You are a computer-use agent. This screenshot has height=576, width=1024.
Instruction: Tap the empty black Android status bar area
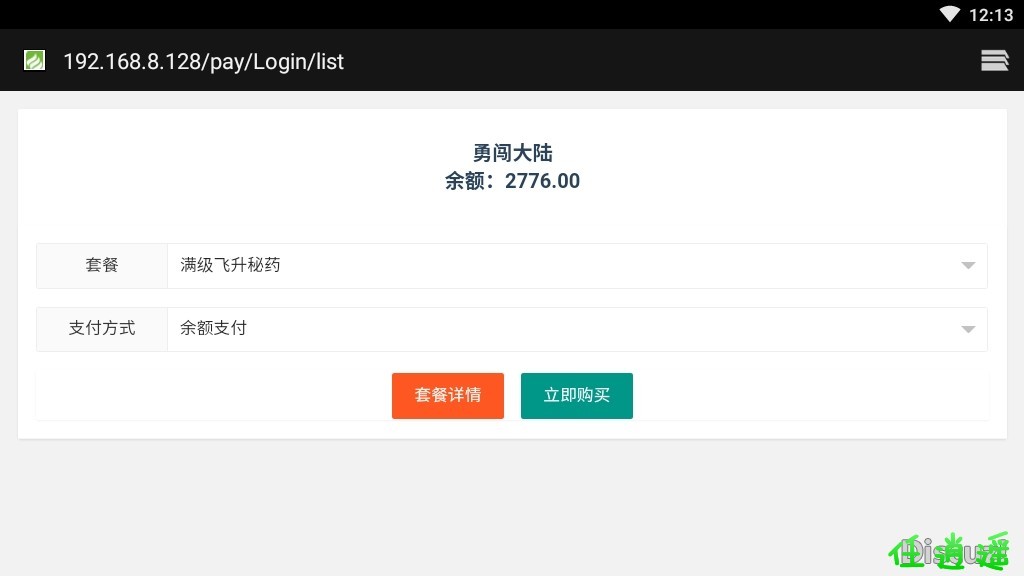point(457,14)
